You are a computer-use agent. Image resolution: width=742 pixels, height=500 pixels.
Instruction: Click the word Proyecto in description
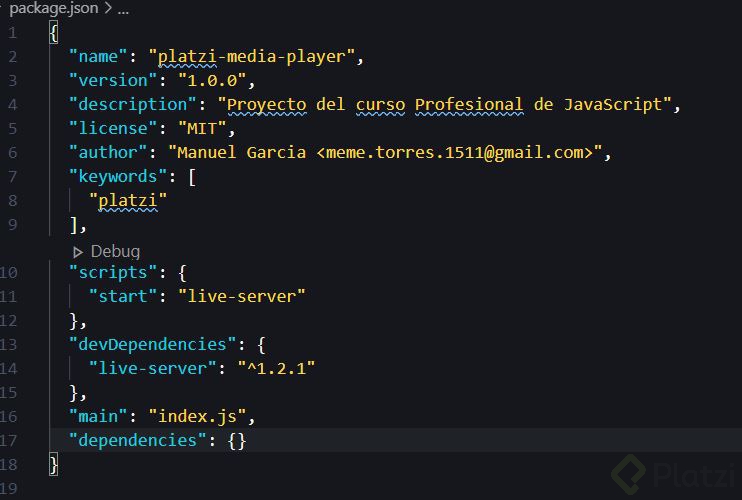tap(266, 105)
